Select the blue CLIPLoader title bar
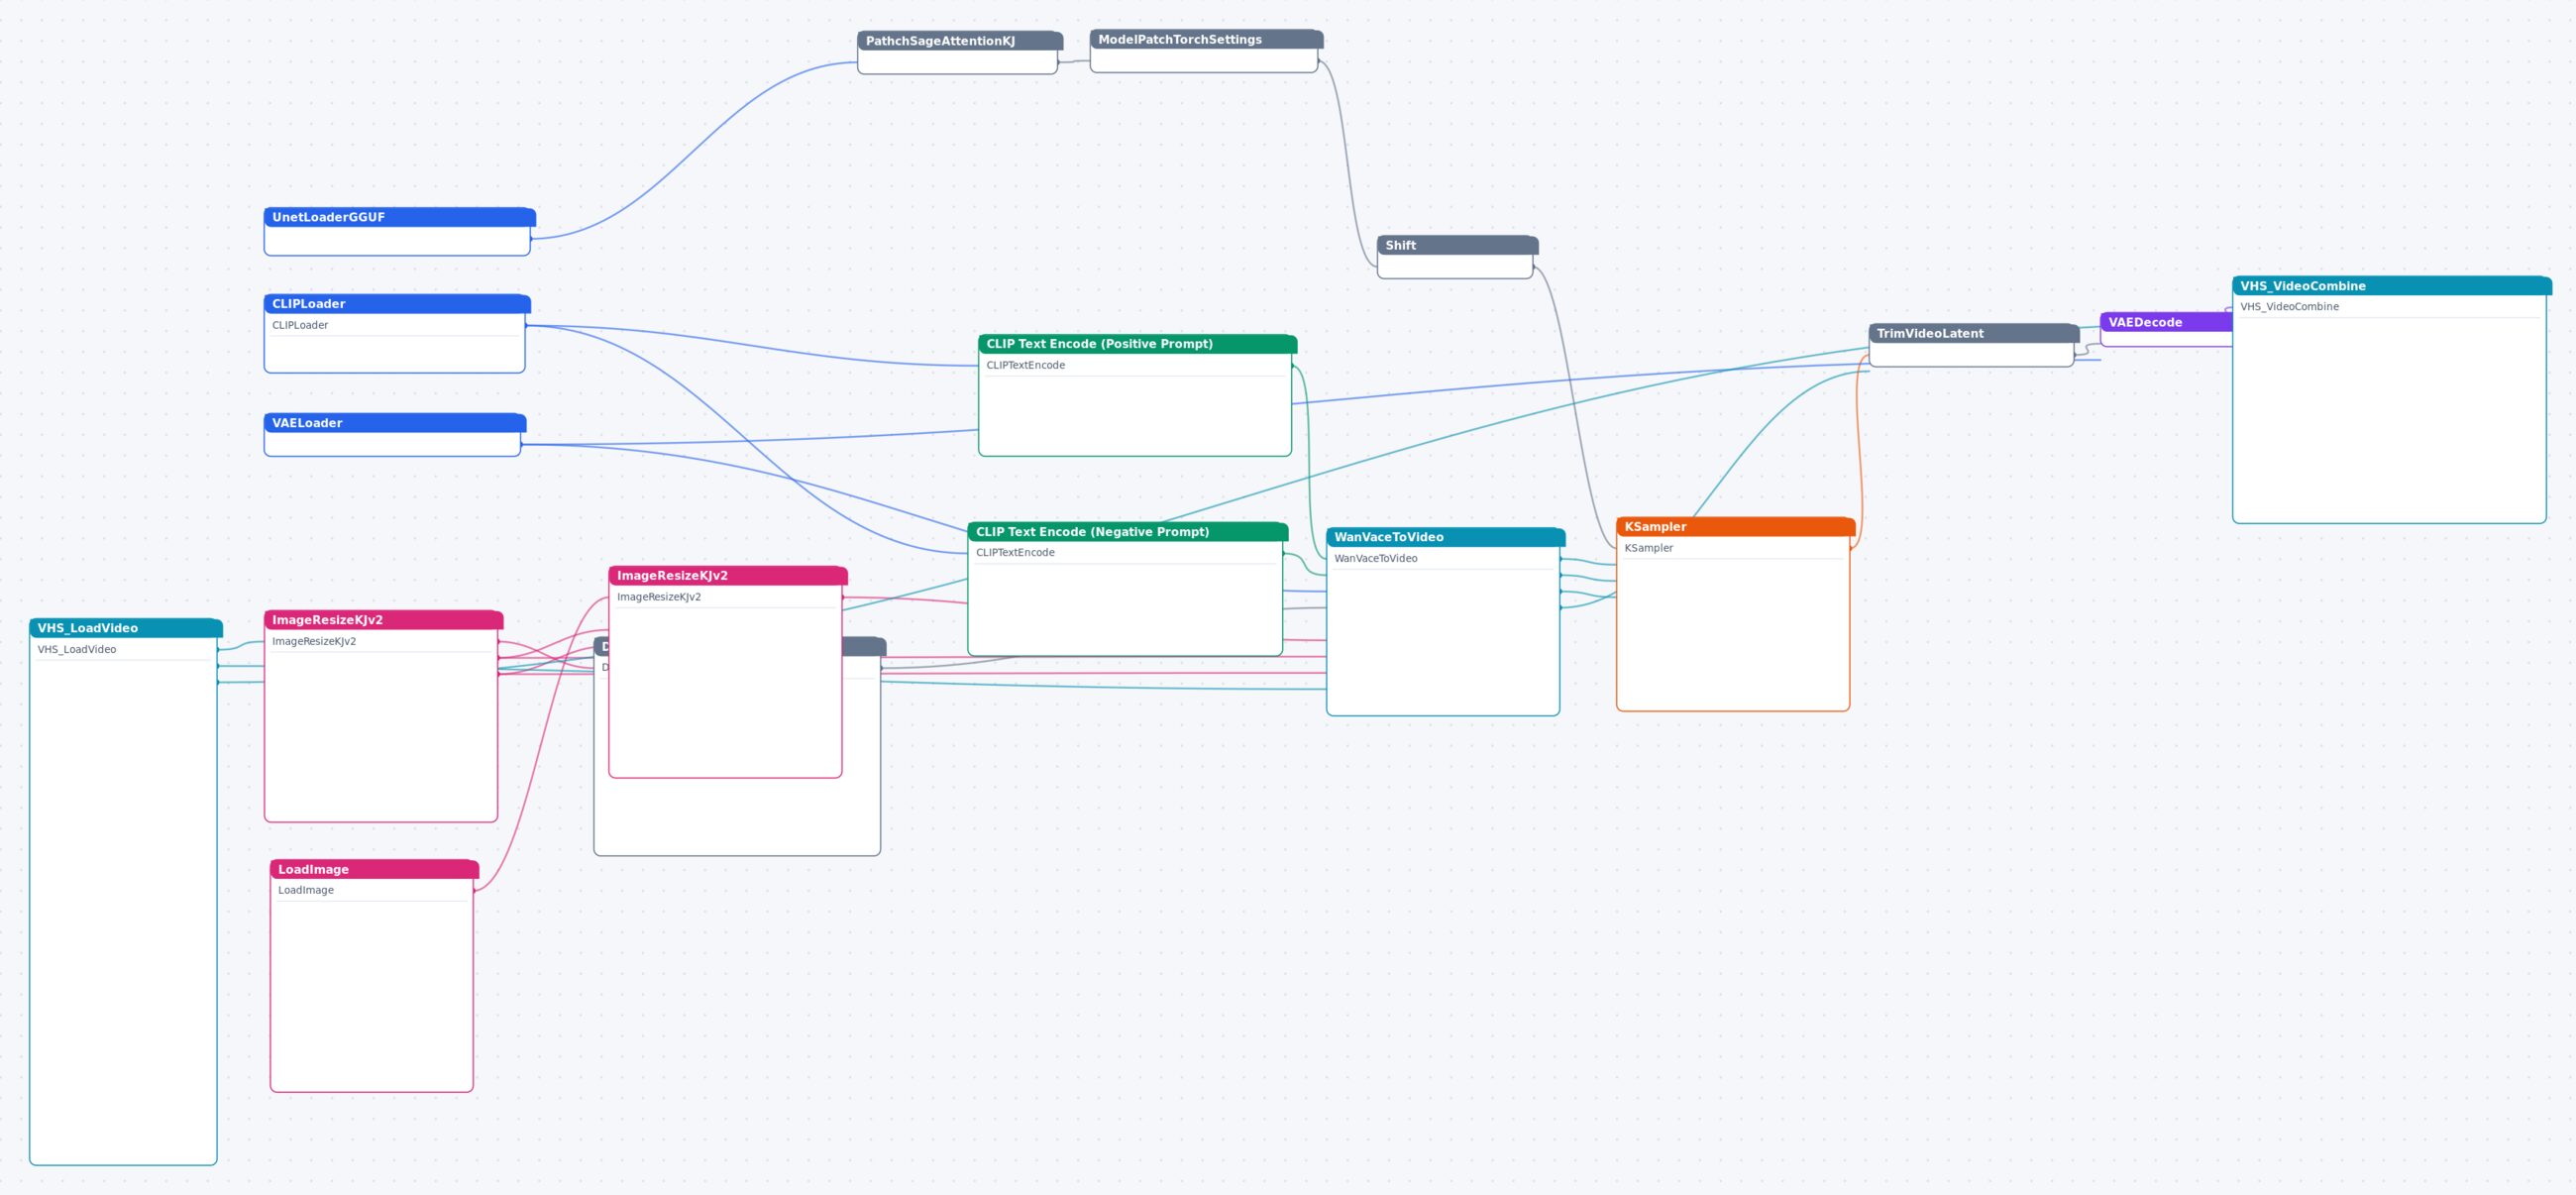Viewport: 2576px width, 1195px height. 397,304
